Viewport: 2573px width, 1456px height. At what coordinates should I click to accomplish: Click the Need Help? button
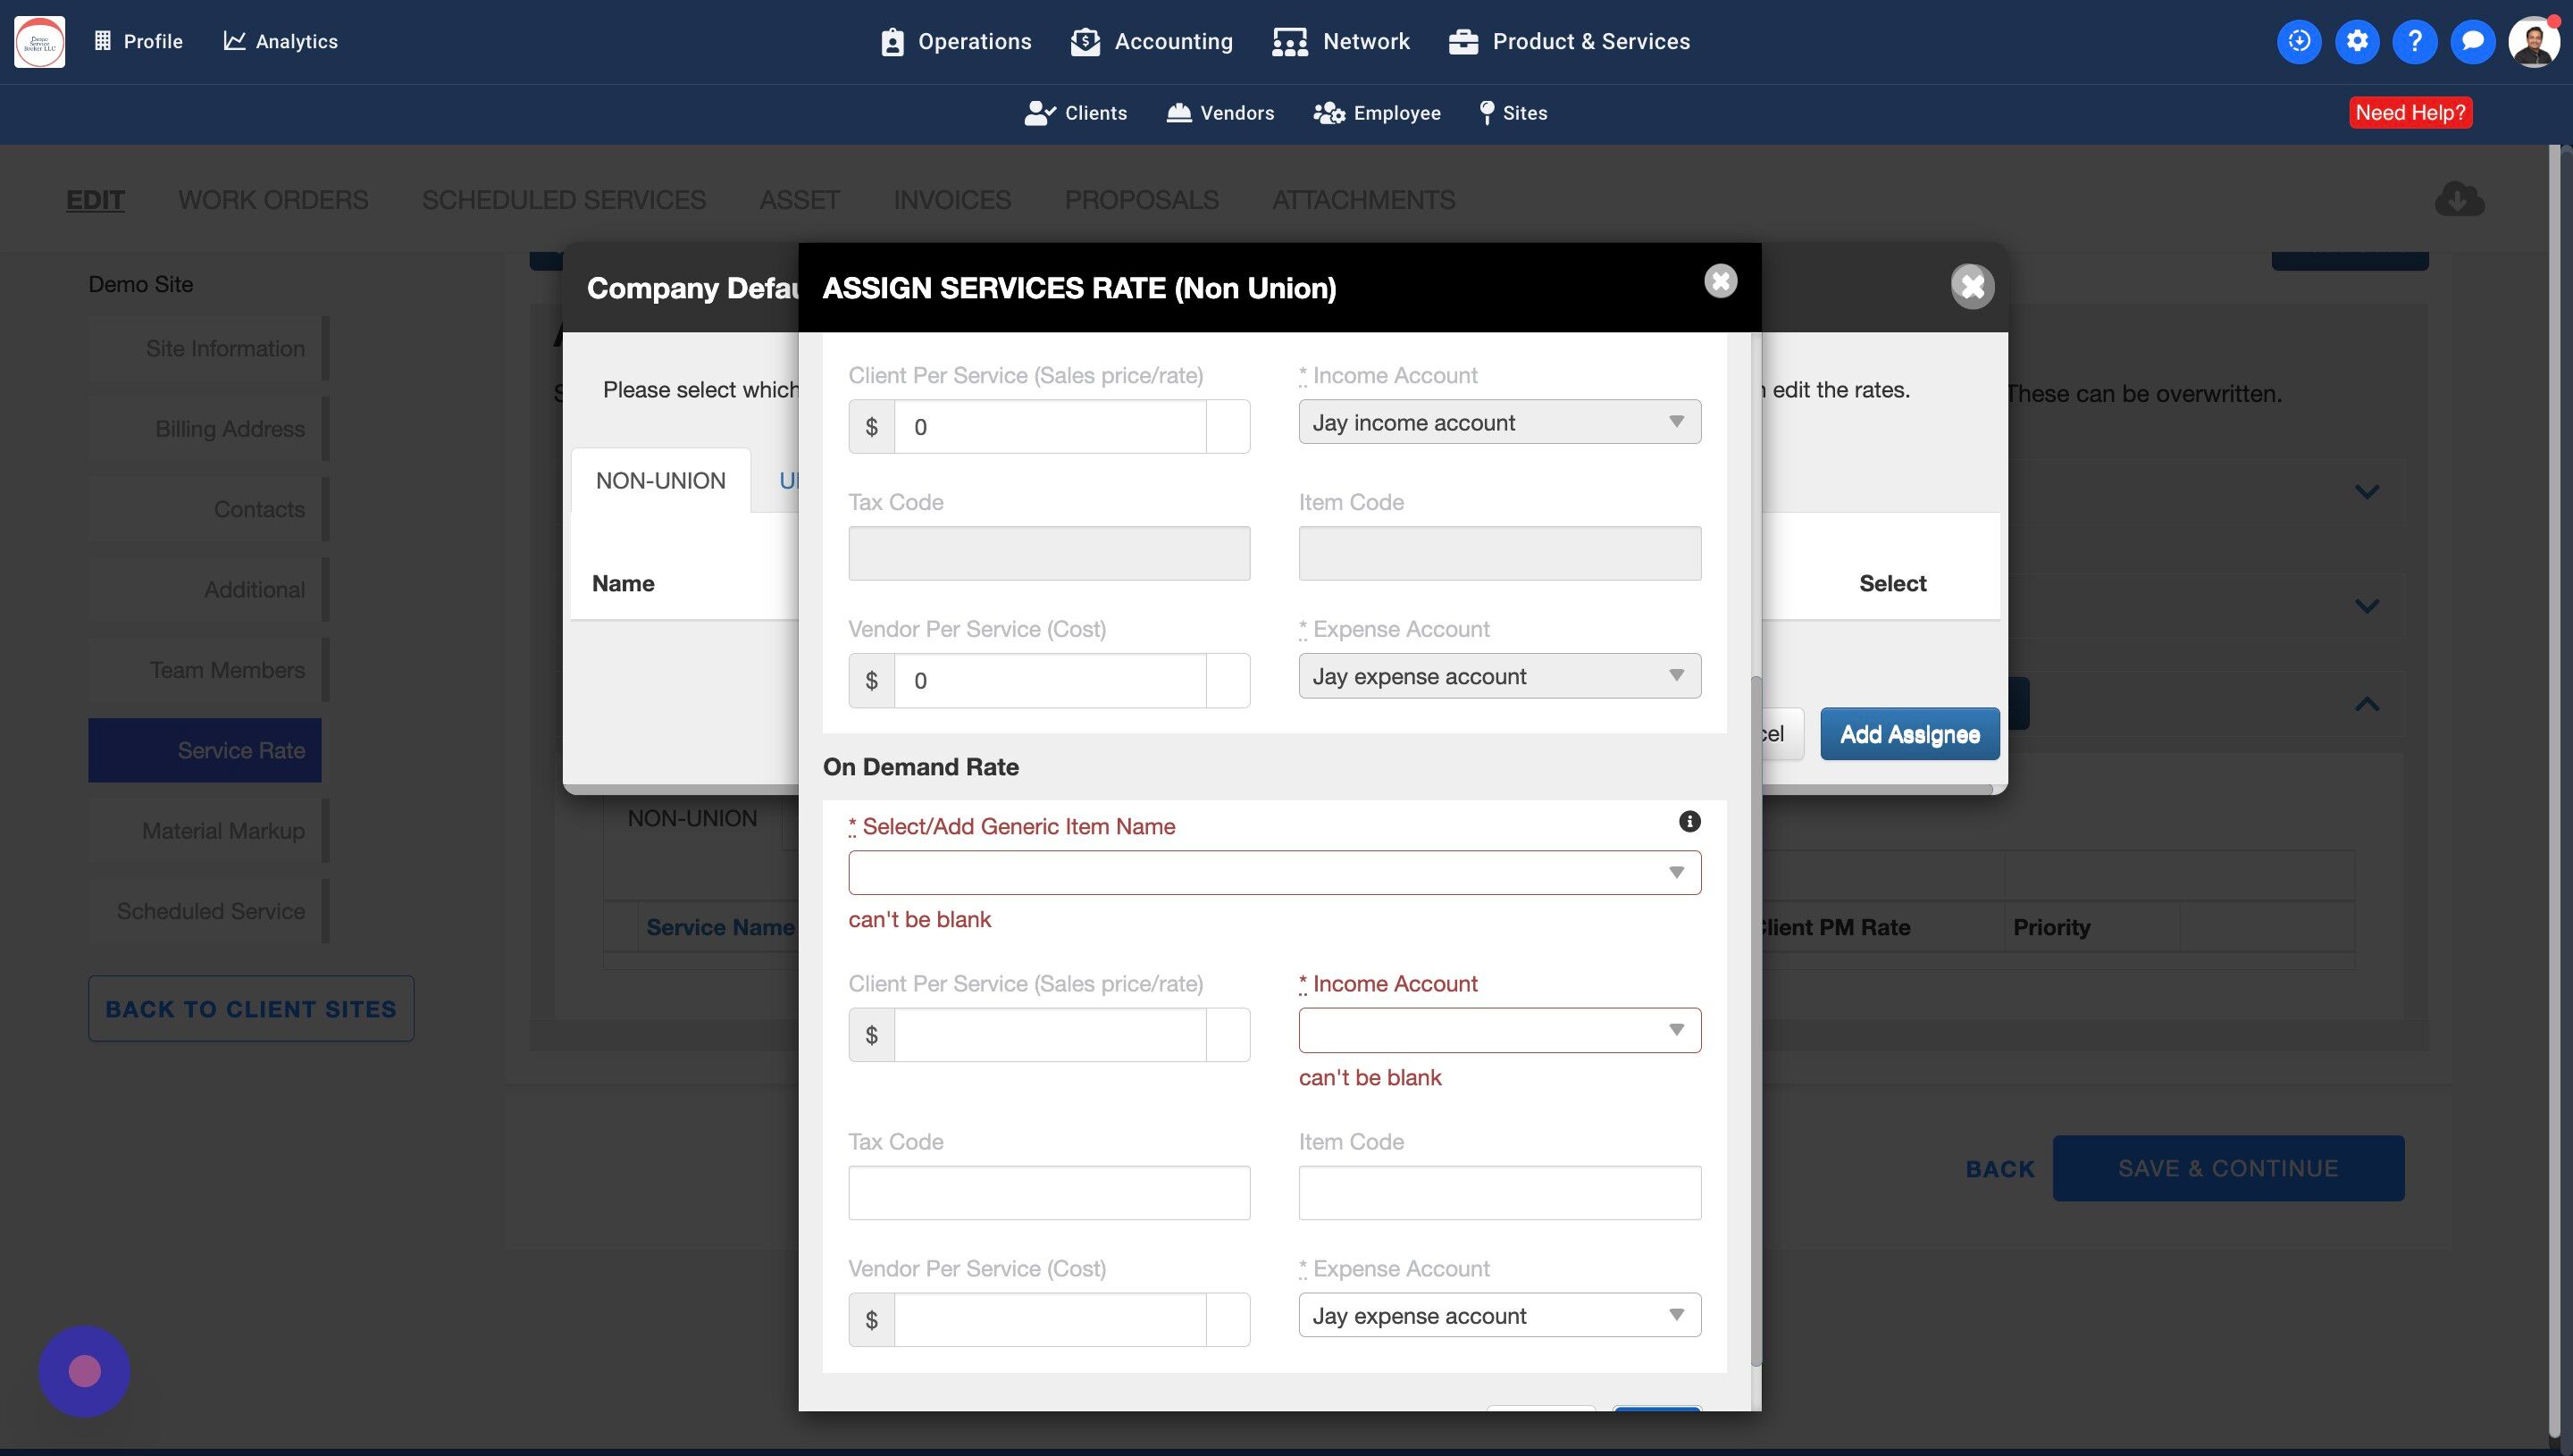tap(2410, 113)
